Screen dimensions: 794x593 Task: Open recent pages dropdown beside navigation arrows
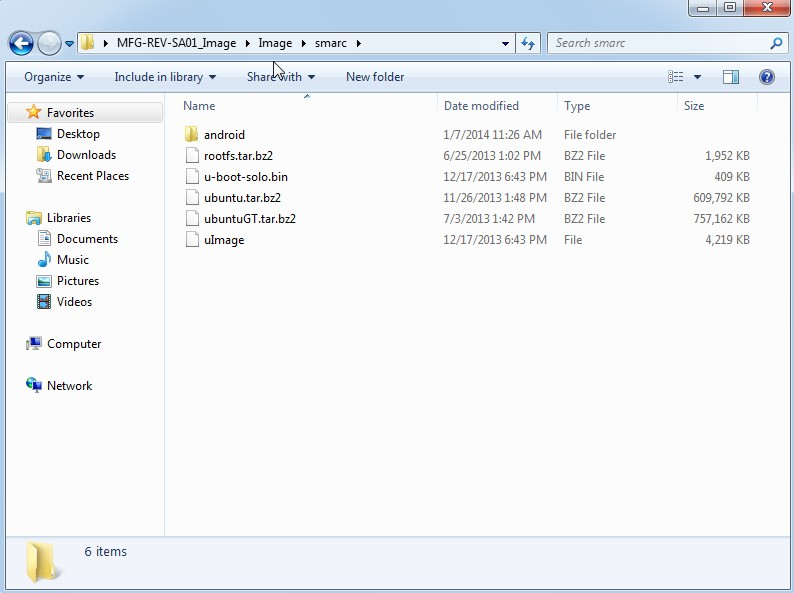(69, 44)
